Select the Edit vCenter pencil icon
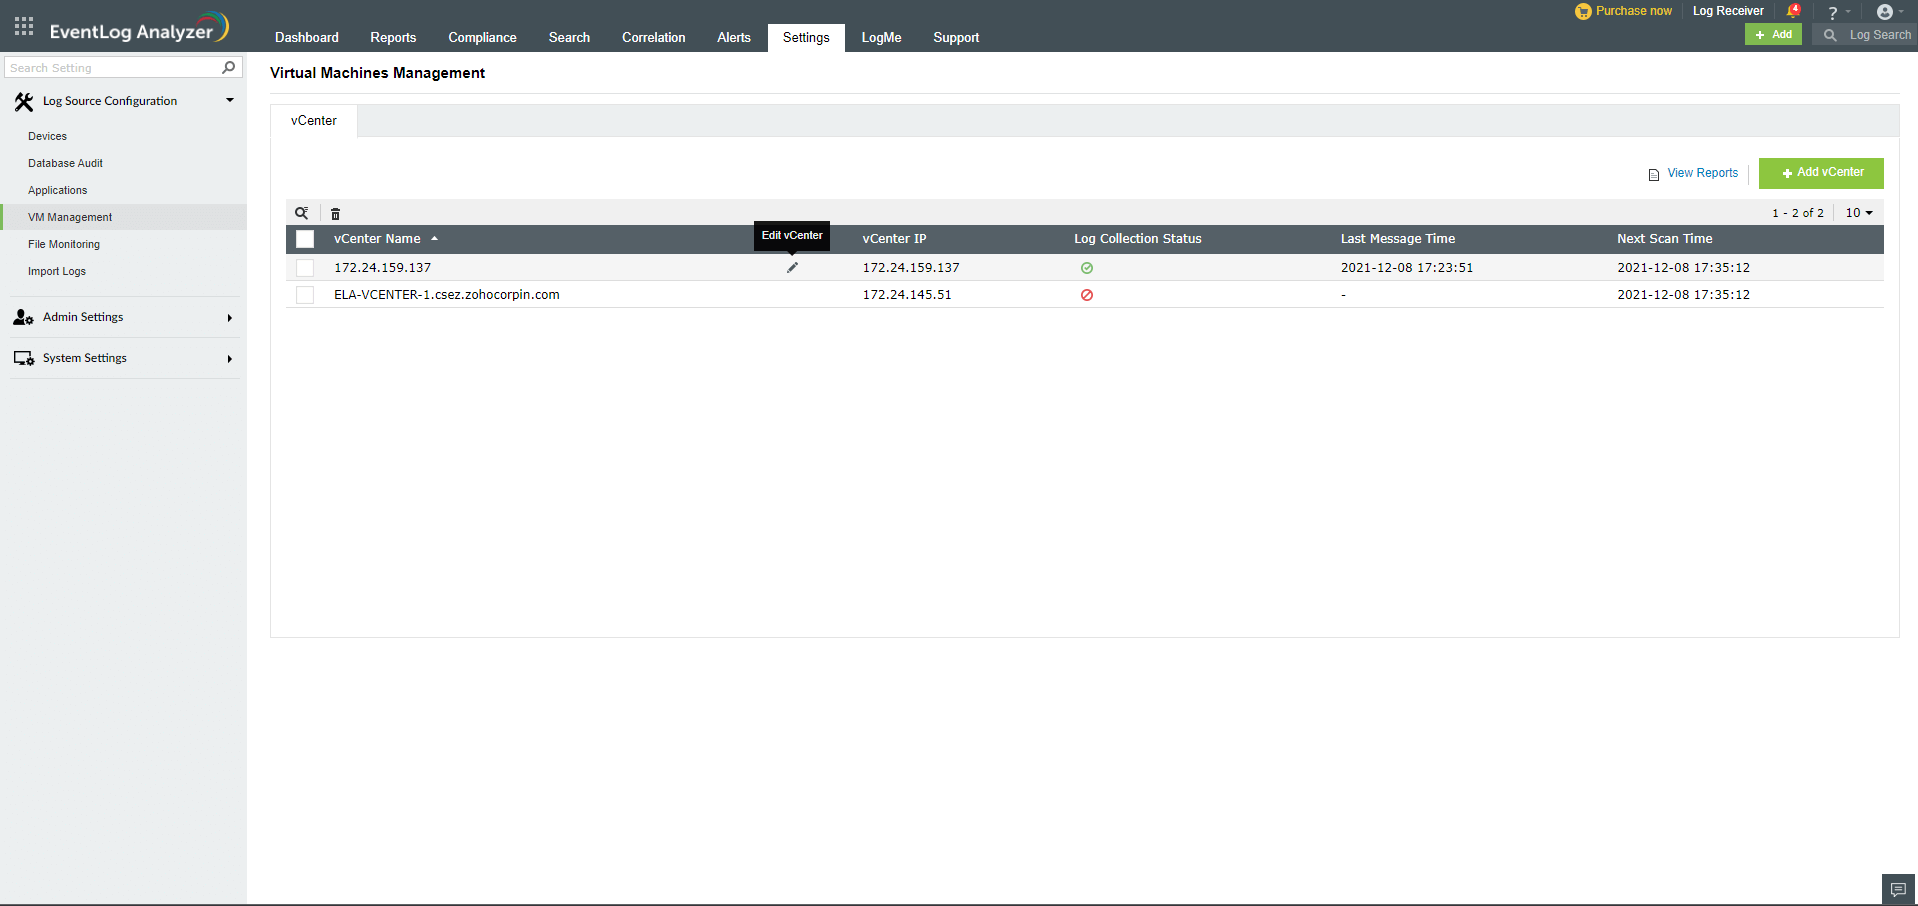 [x=792, y=267]
